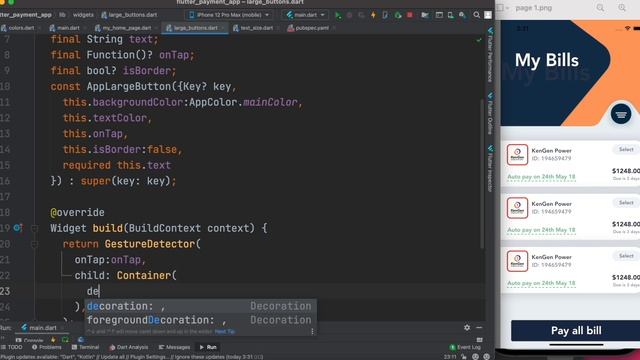Switch to colors.dart tab
640x360 pixels.
[x=18, y=28]
